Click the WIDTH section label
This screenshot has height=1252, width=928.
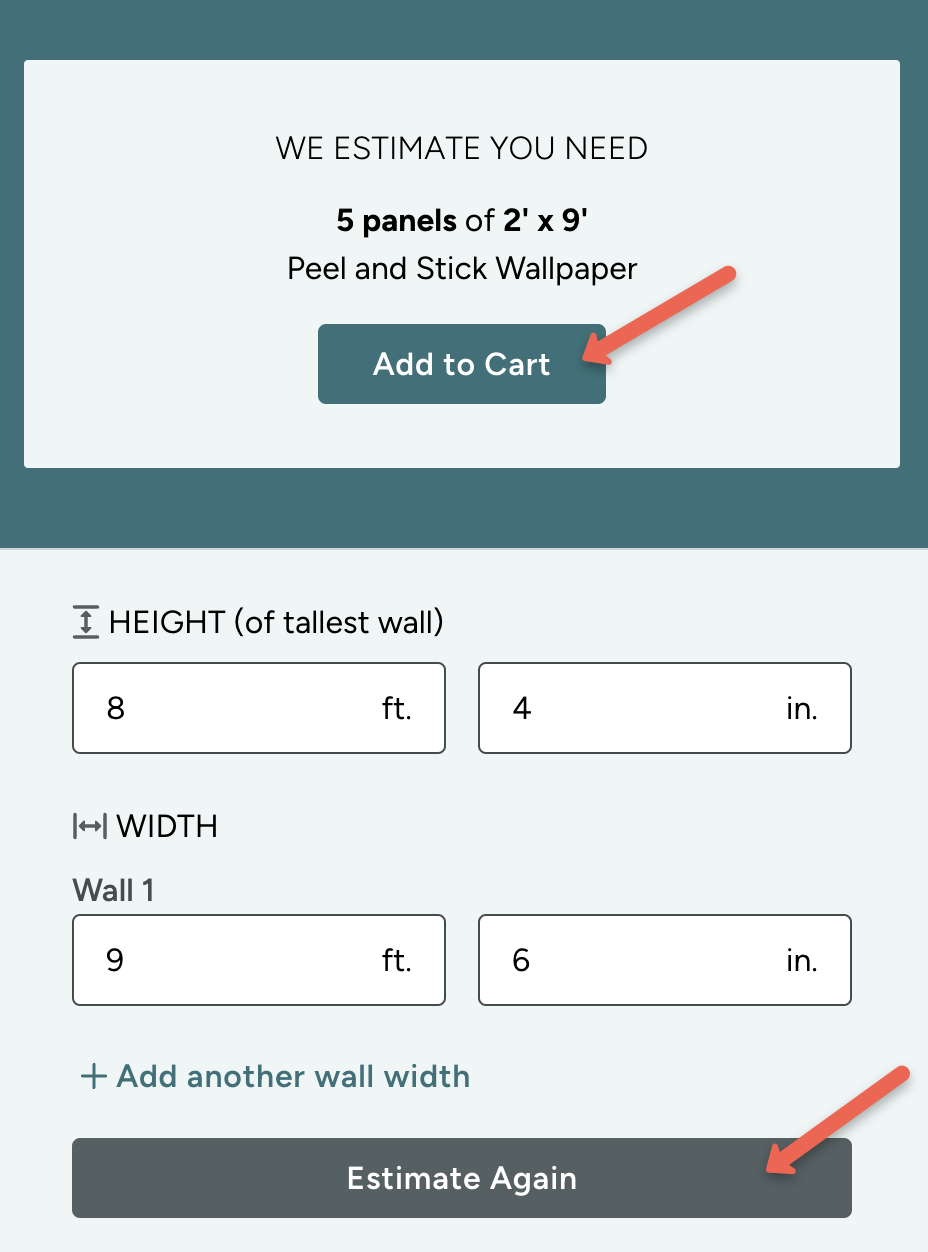[167, 827]
